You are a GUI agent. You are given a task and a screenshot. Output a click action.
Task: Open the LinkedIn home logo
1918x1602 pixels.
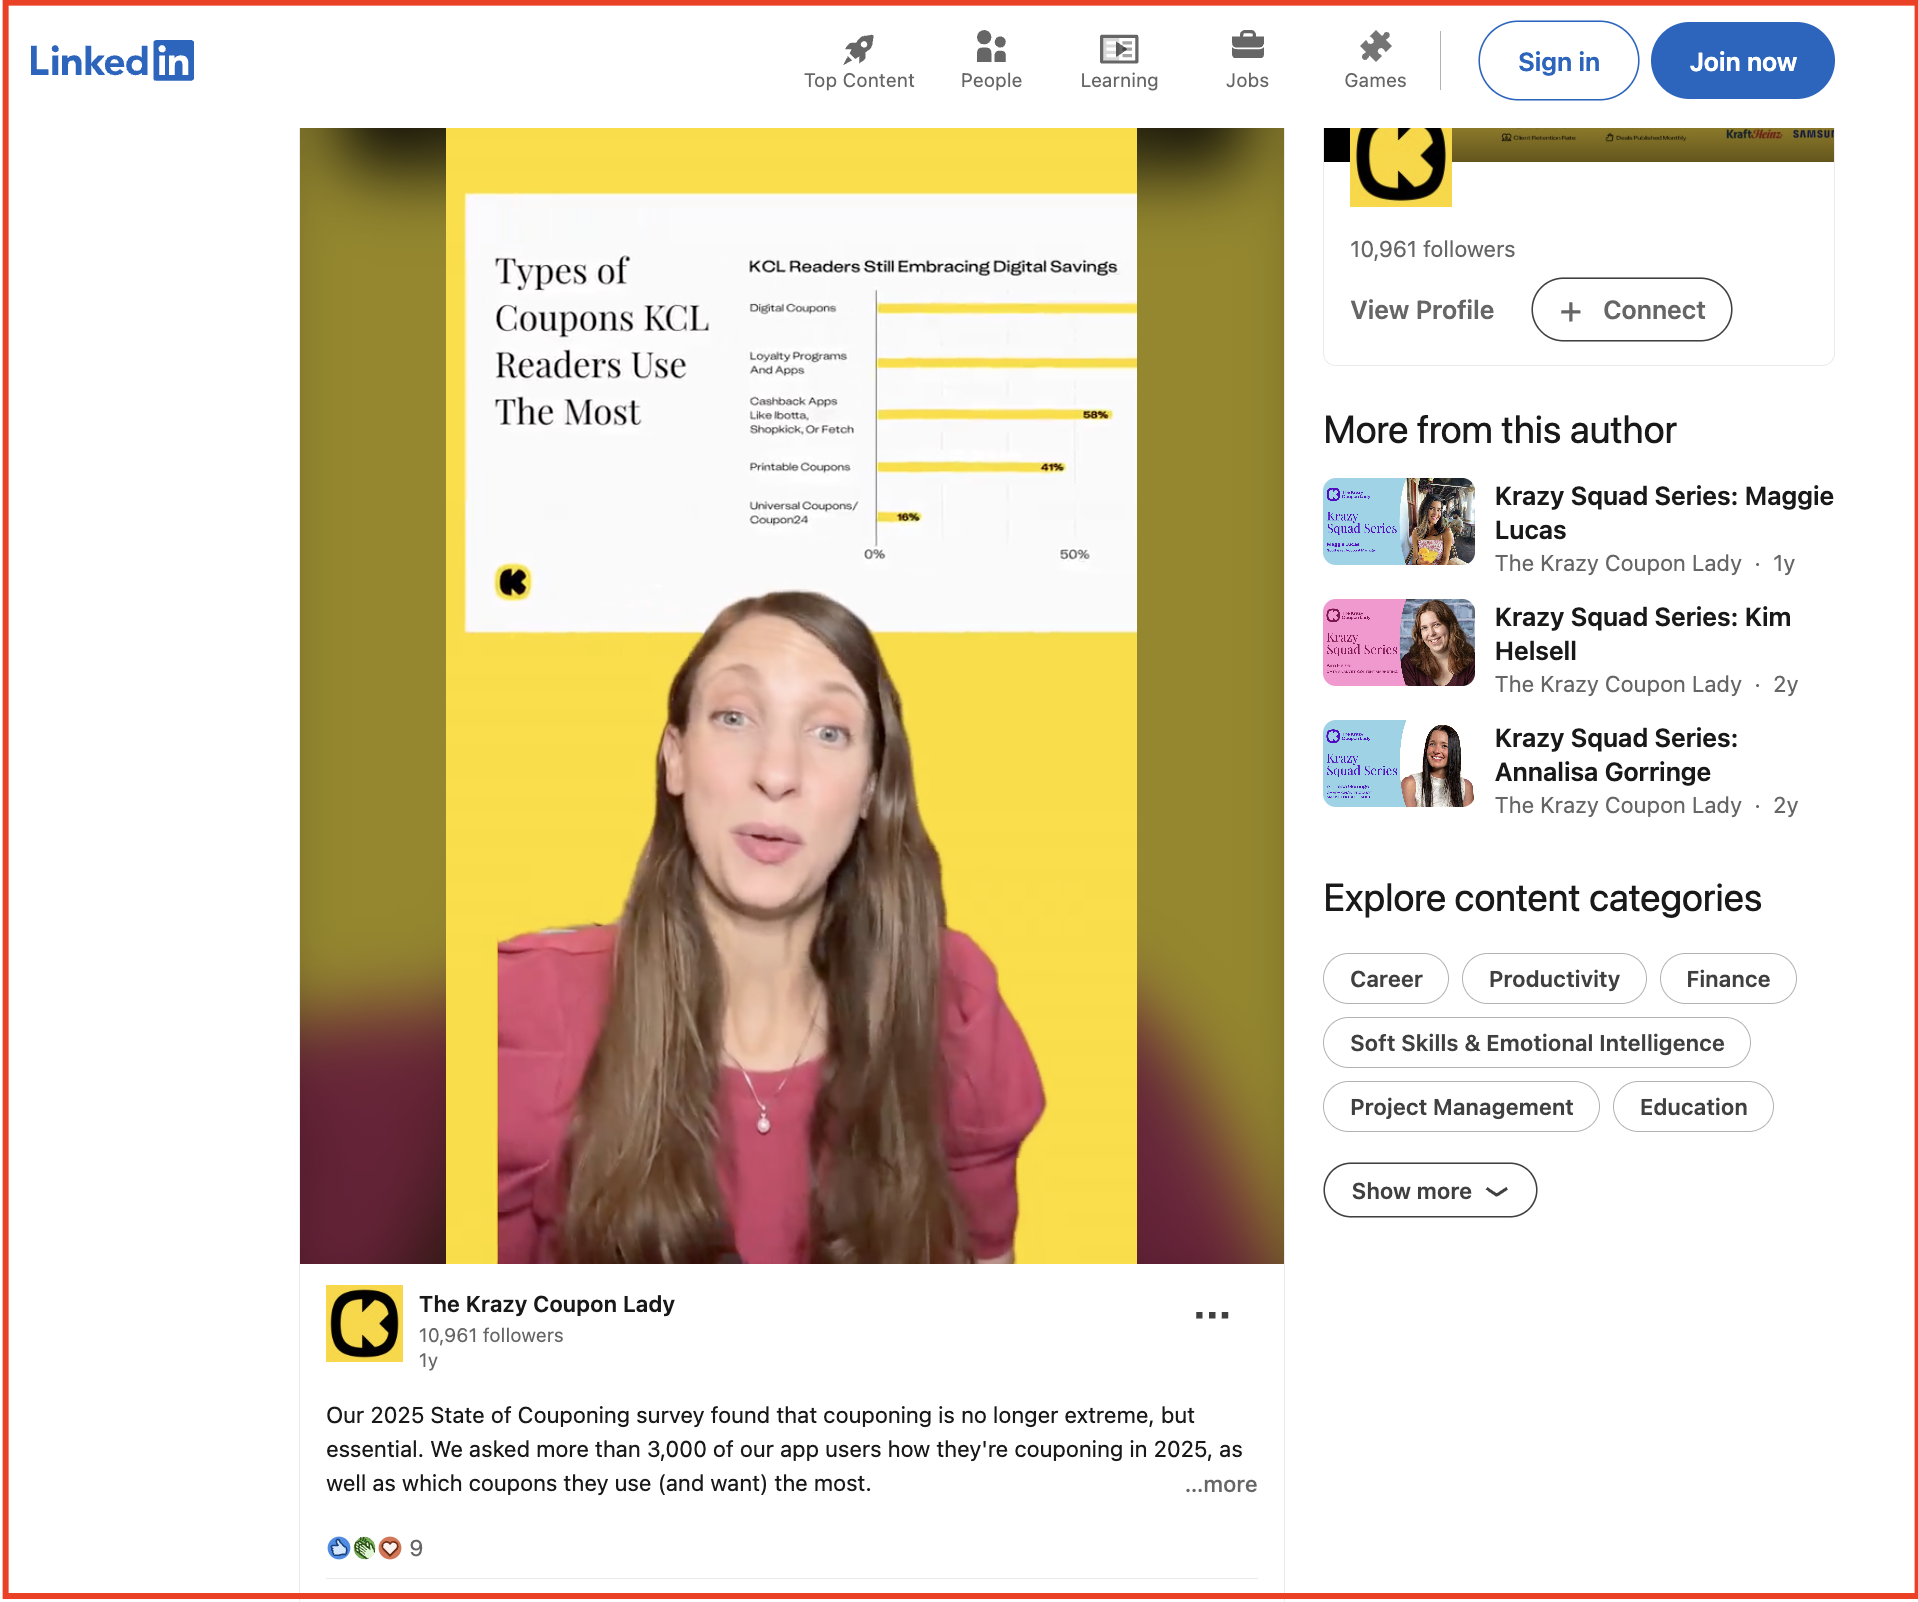[111, 61]
